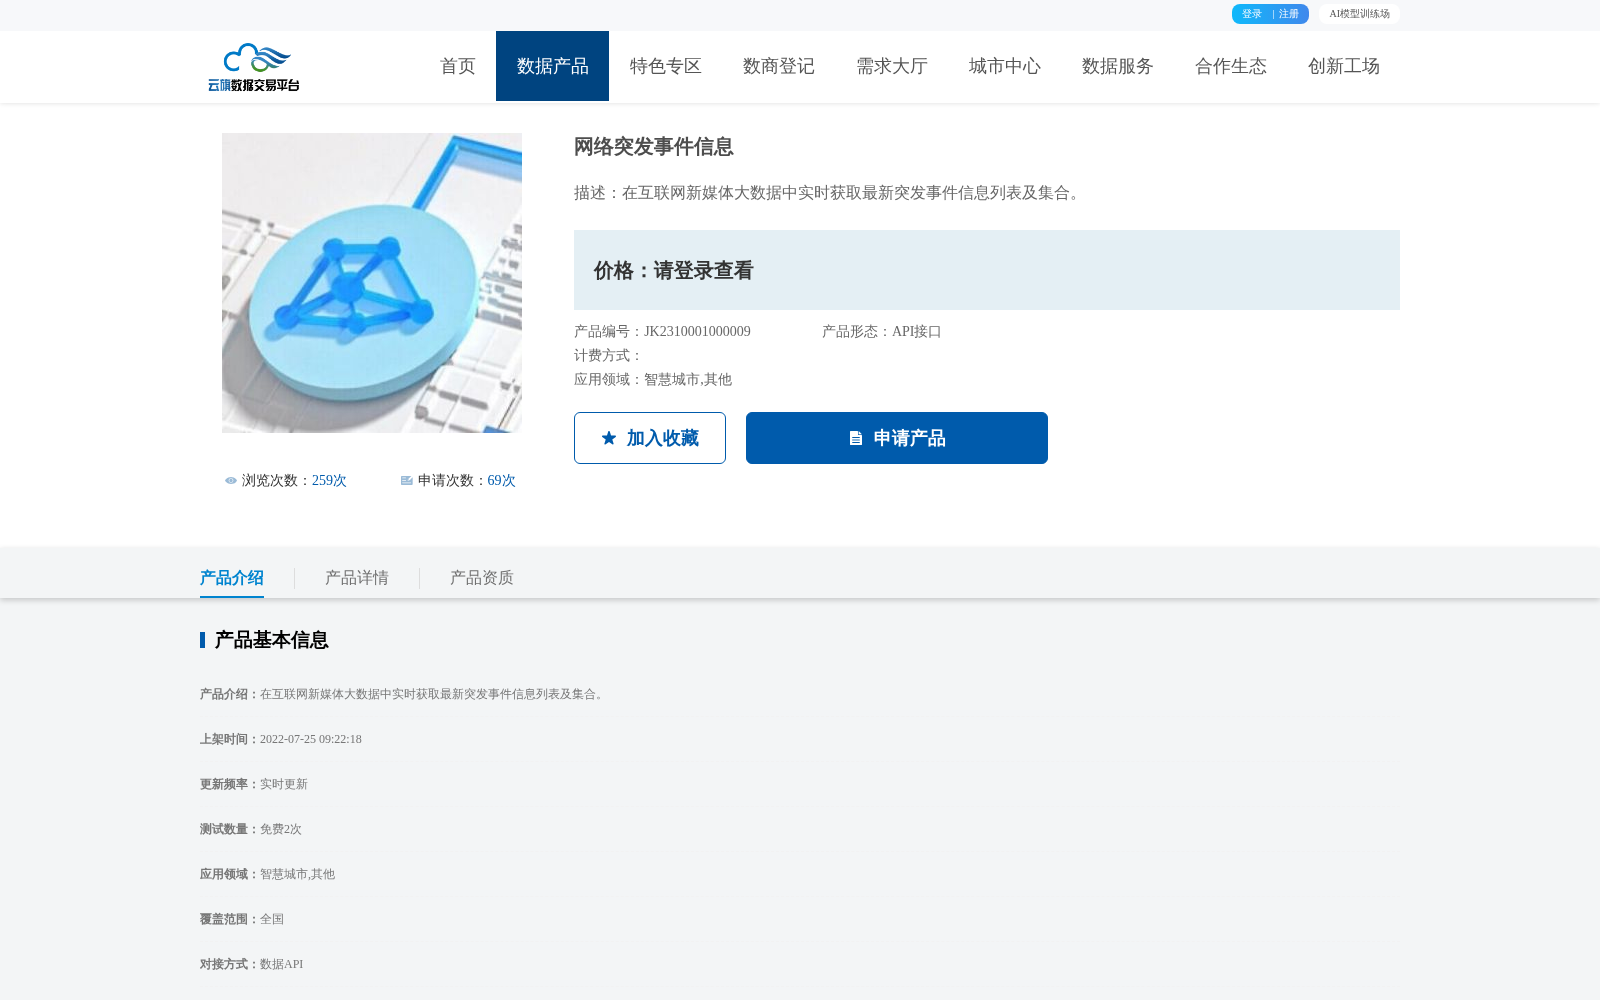Image resolution: width=1600 pixels, height=1000 pixels.
Task: Open the AI模型训练场 link
Action: (x=1359, y=14)
